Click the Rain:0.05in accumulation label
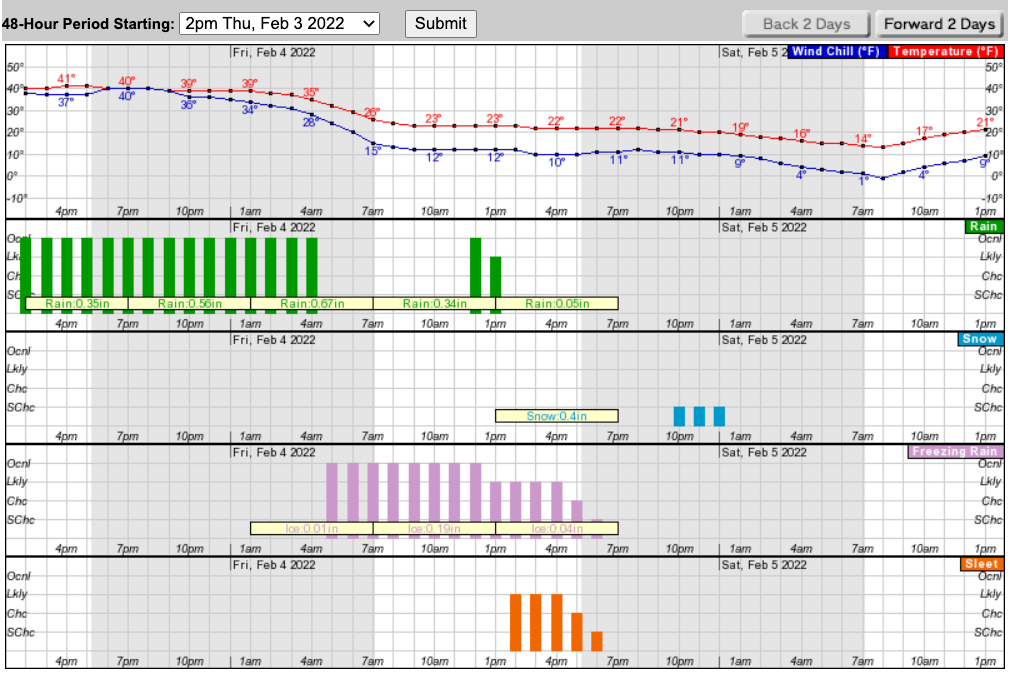This screenshot has height=674, width=1009. pyautogui.click(x=556, y=304)
